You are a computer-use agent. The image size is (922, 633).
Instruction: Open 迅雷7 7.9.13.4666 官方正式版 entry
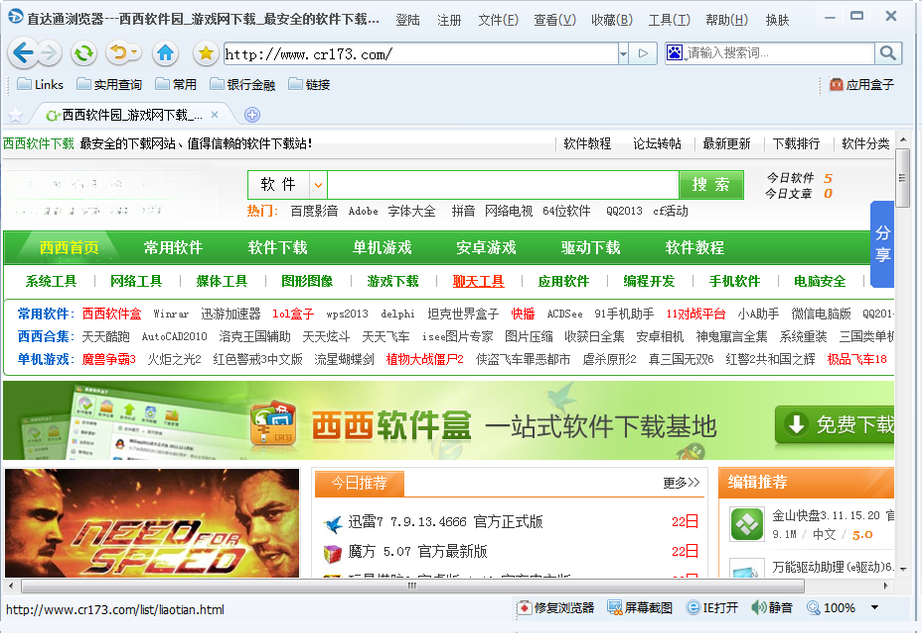click(445, 522)
